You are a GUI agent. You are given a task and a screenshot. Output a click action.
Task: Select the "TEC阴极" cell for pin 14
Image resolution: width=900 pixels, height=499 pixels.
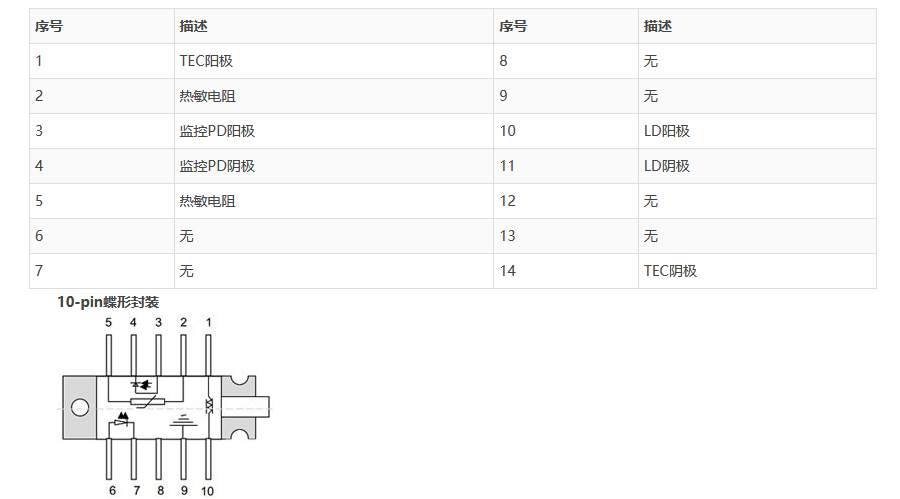(x=670, y=271)
